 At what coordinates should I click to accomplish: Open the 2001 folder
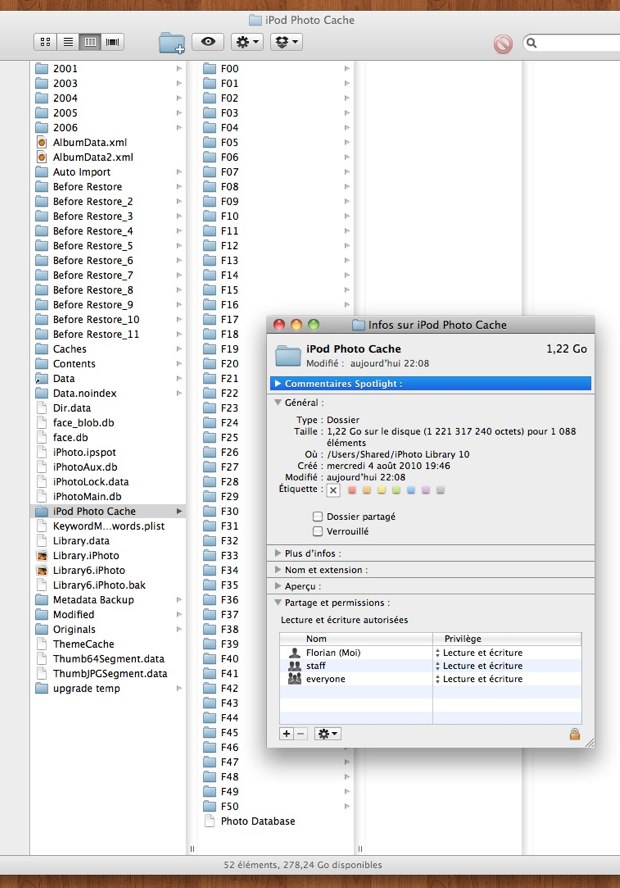coord(65,69)
